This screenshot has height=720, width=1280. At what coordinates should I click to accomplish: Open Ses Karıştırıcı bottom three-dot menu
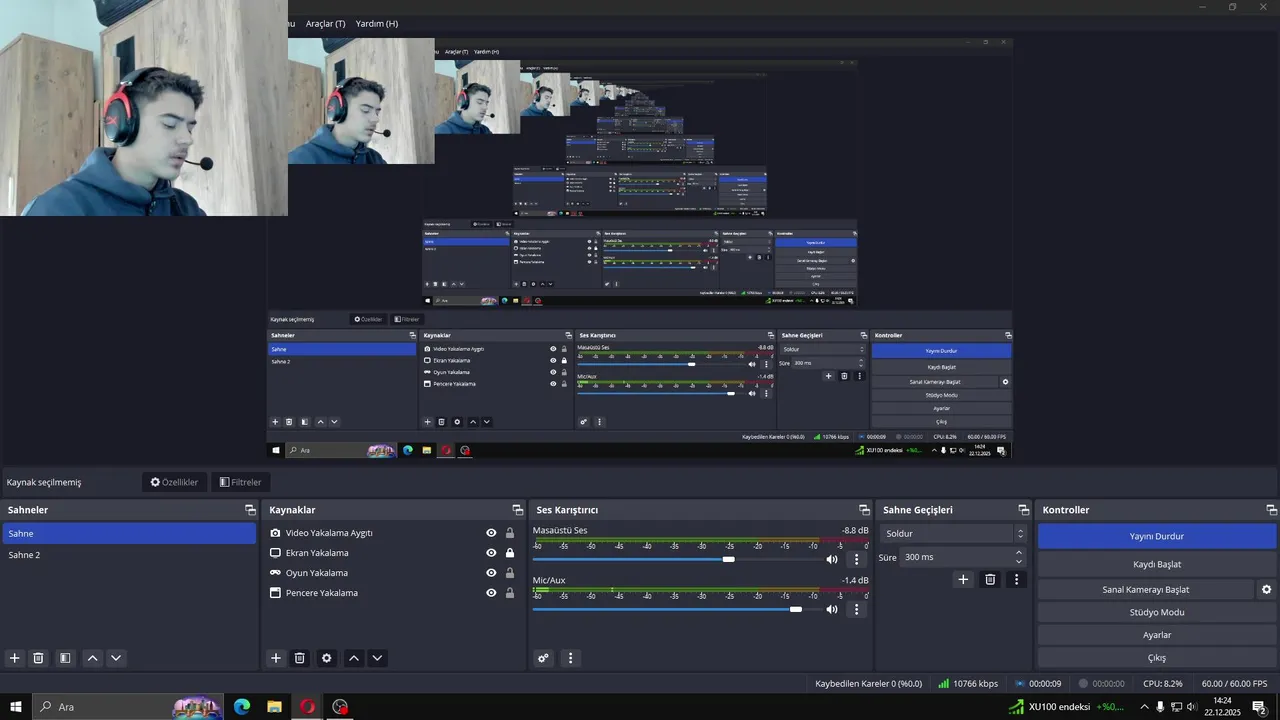pos(571,658)
